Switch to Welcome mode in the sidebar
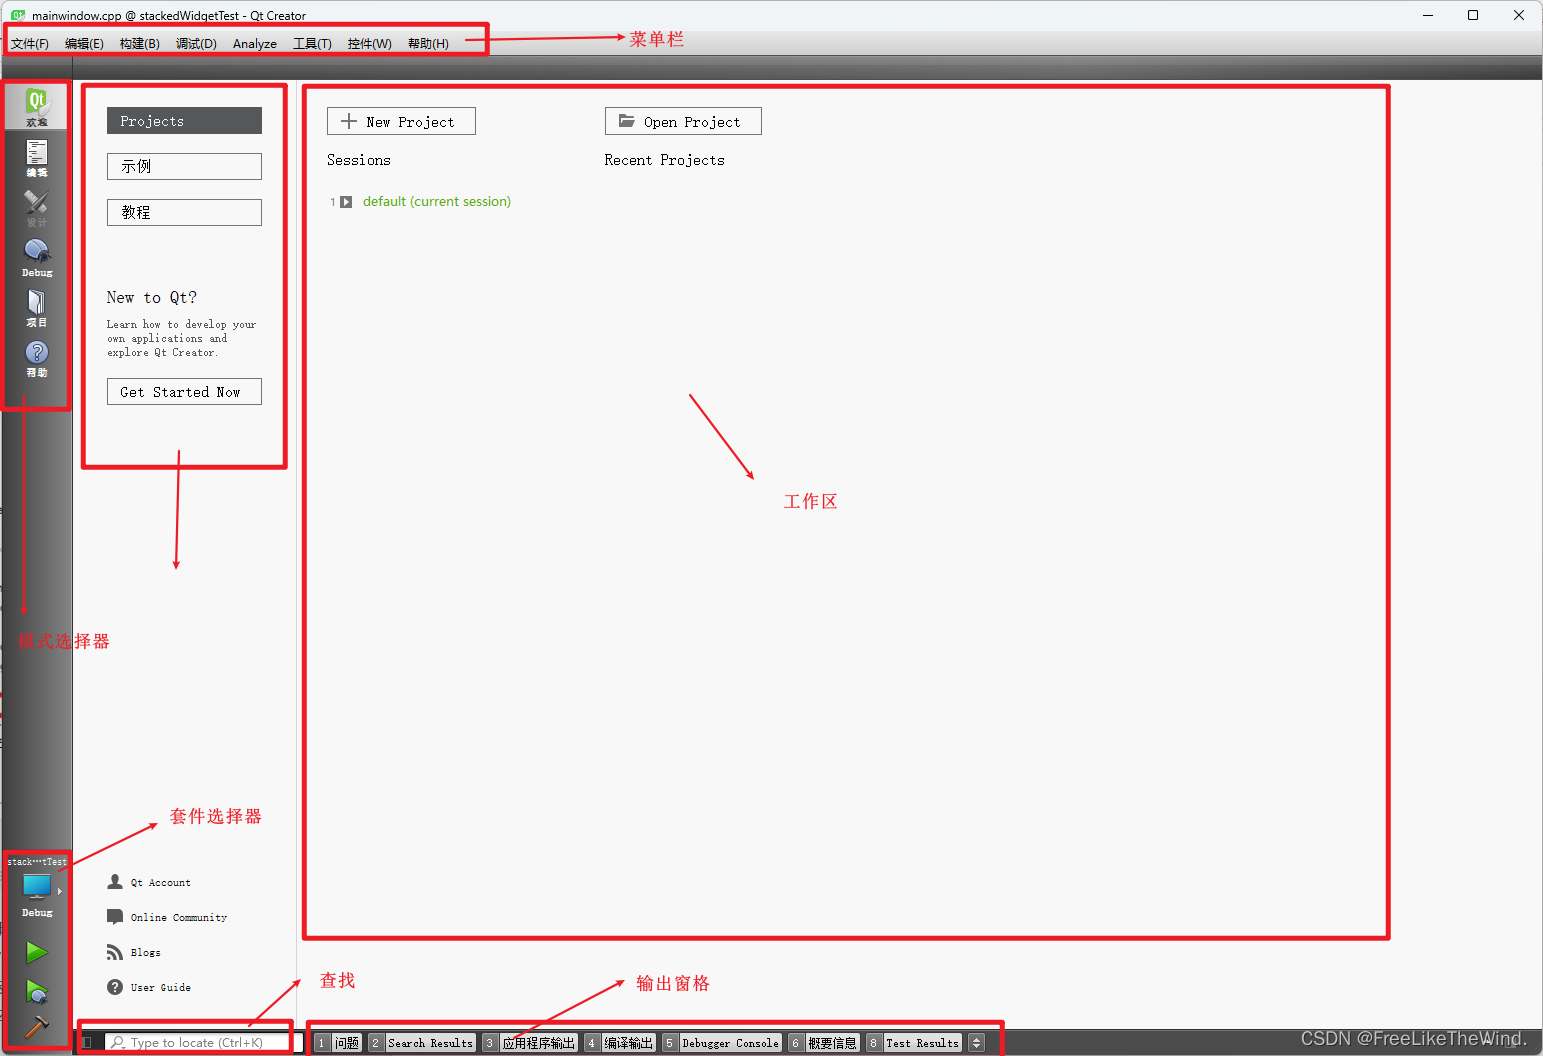The image size is (1543, 1056). (x=37, y=106)
